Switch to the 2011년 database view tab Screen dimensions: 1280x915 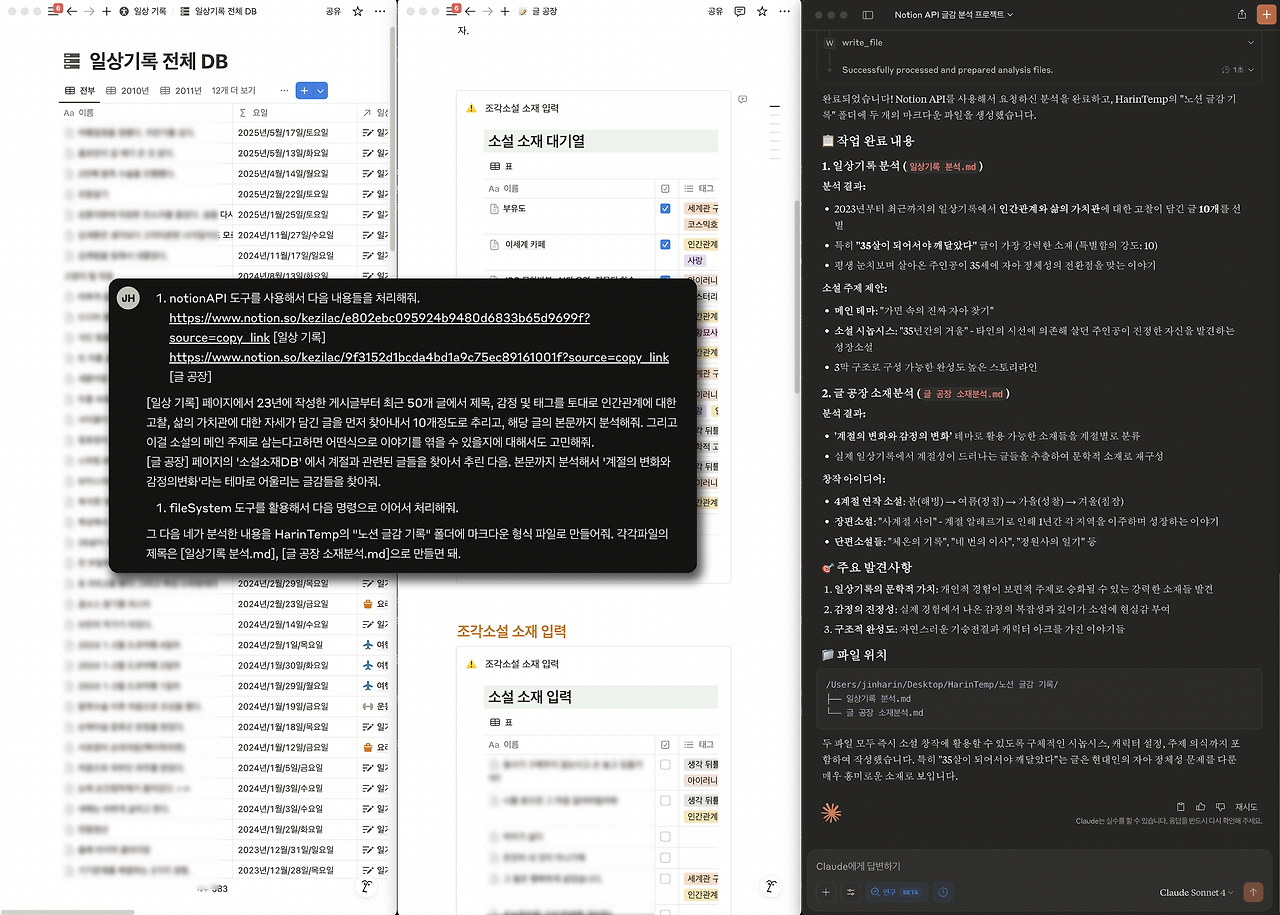click(180, 90)
